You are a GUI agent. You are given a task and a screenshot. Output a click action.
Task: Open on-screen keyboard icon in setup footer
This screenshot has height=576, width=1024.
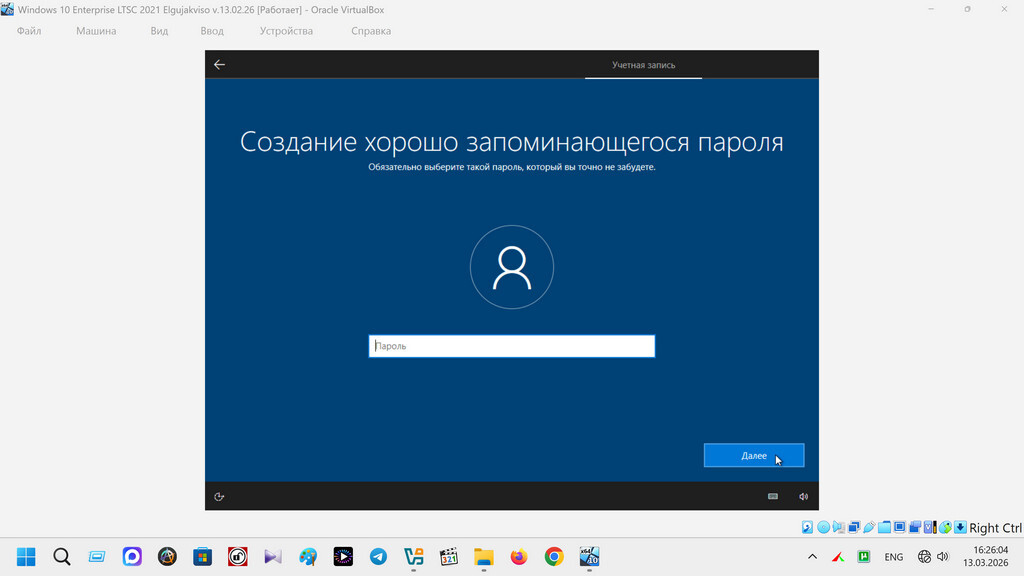(x=773, y=496)
